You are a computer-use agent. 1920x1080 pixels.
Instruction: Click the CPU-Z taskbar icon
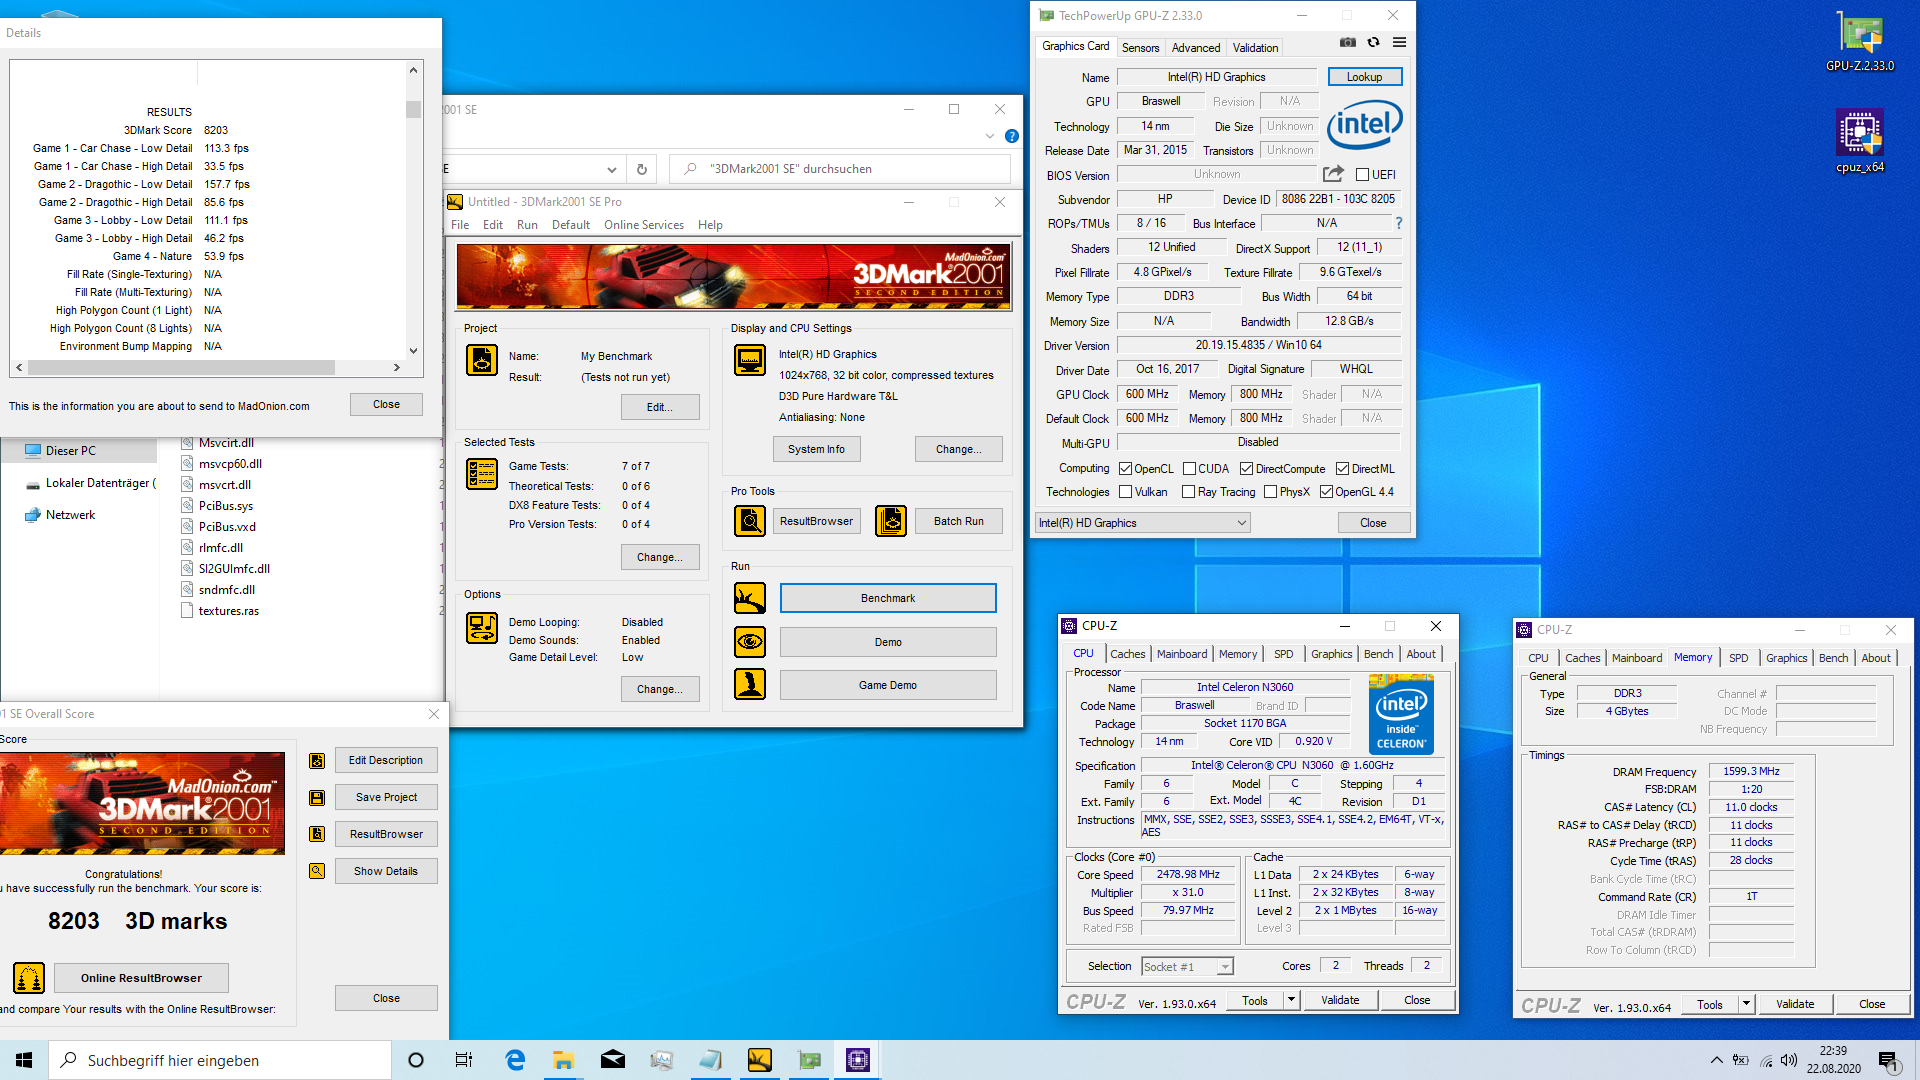pyautogui.click(x=858, y=1060)
